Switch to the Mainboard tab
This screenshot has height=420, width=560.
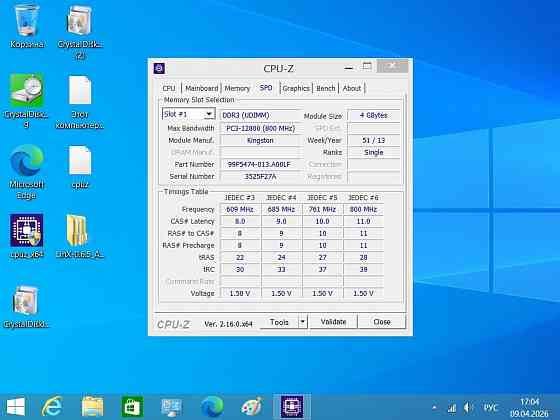click(x=201, y=88)
